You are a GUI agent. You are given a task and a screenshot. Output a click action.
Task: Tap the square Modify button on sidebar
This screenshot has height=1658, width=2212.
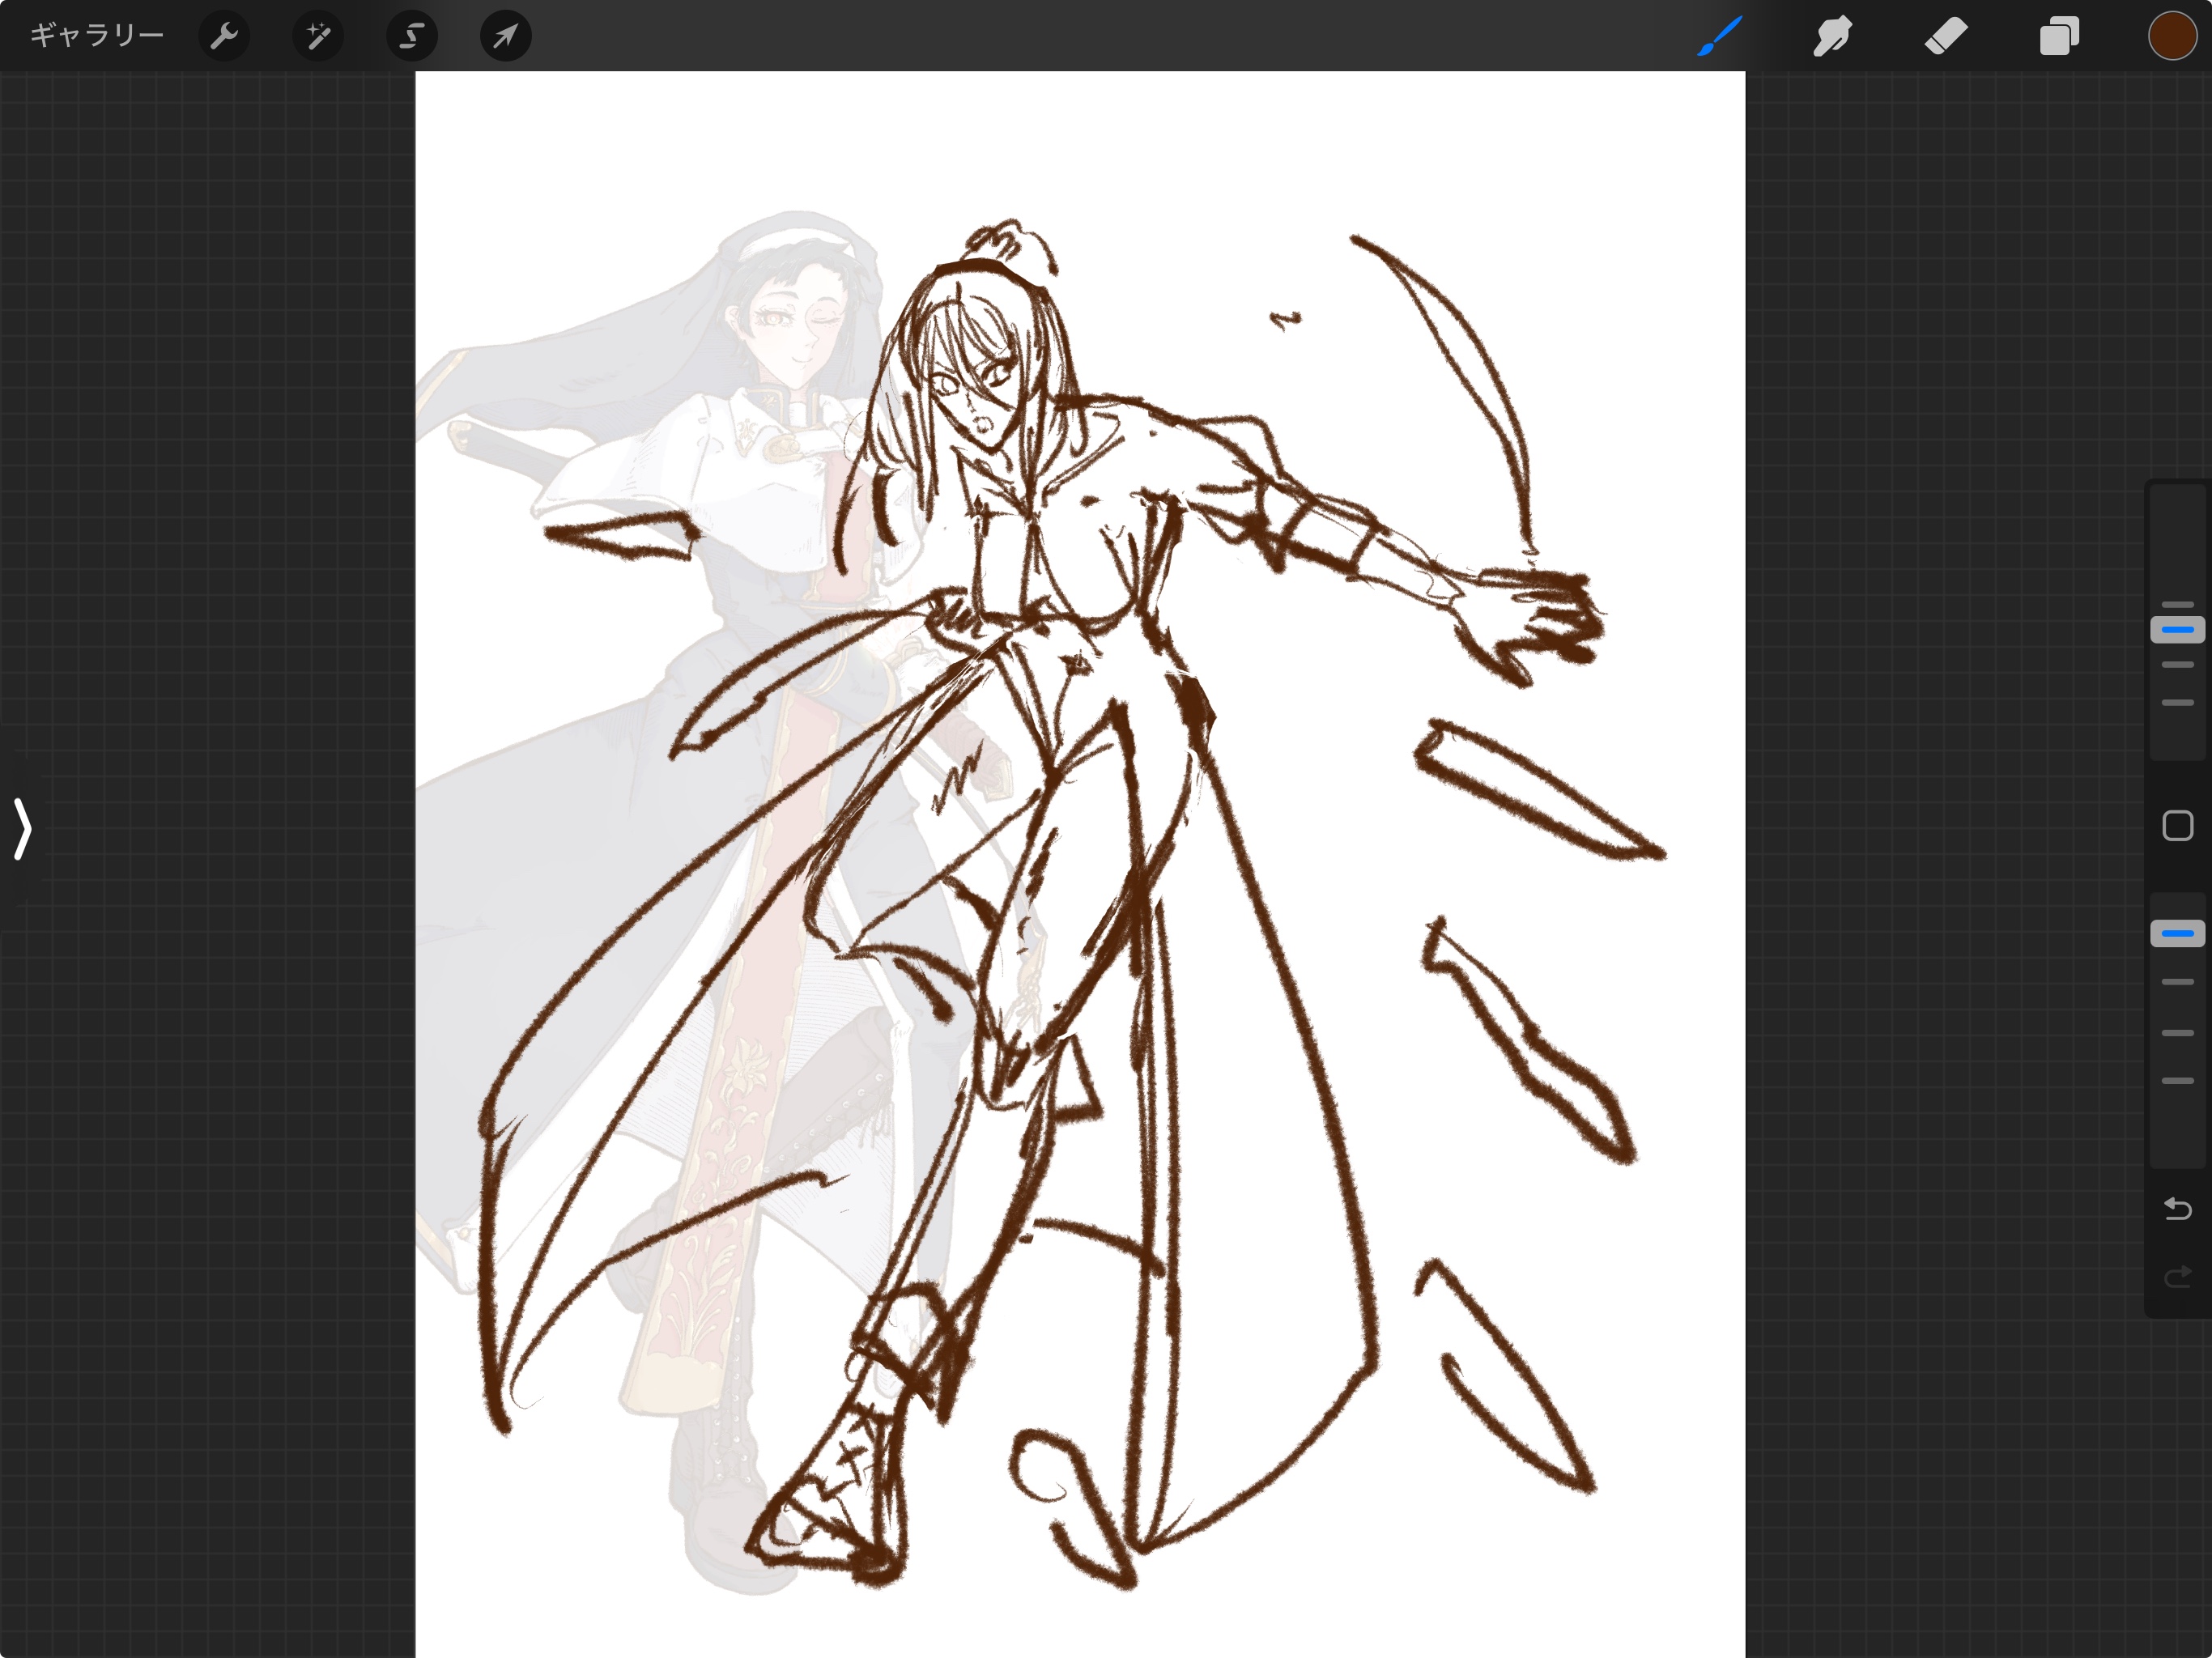[2177, 826]
